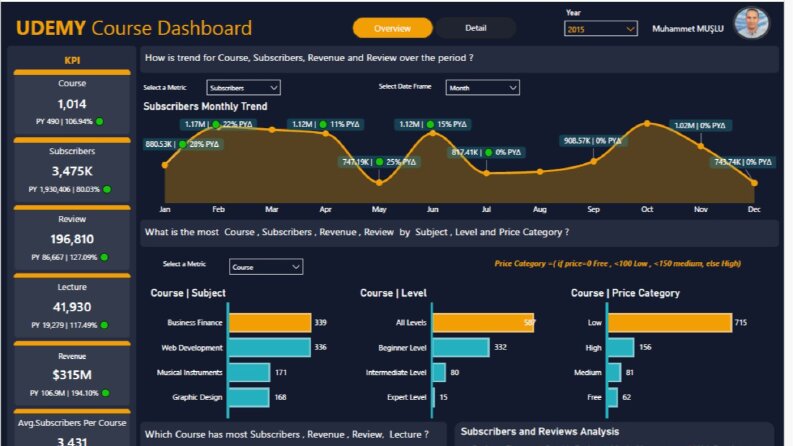This screenshot has height=446, width=793.
Task: Open trend metric dropdown set to Subscribers
Action: coord(243,87)
